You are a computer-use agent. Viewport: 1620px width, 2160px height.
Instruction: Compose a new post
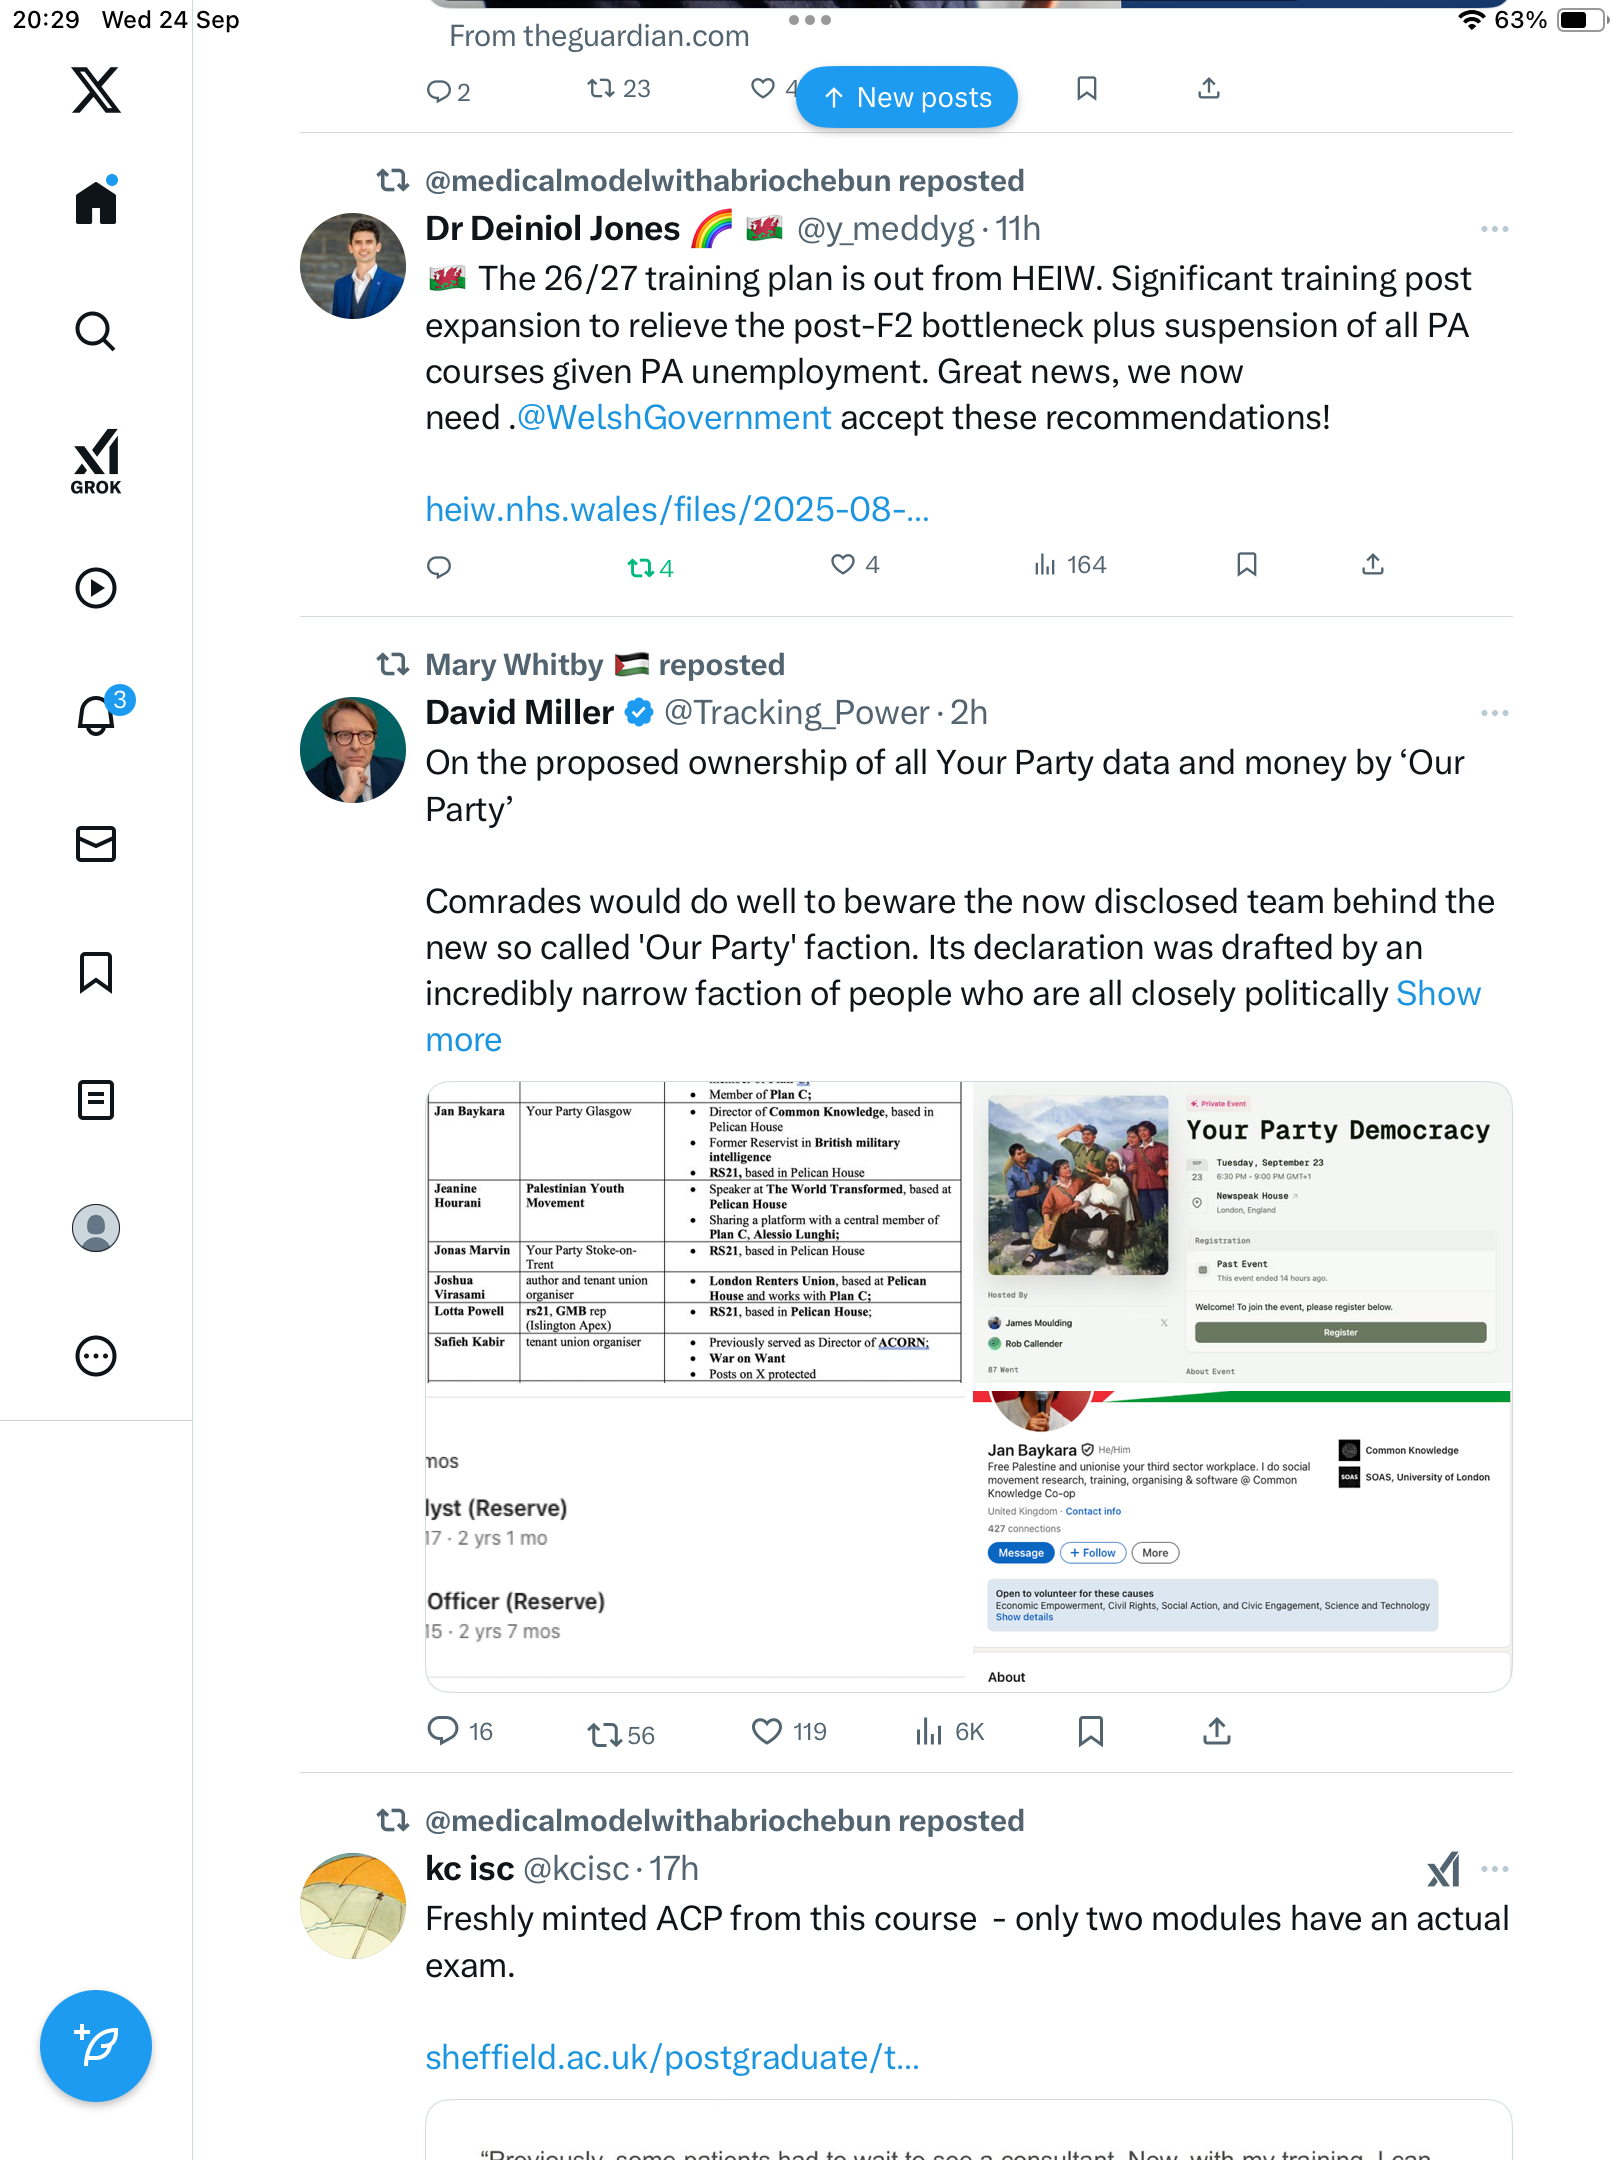96,2046
